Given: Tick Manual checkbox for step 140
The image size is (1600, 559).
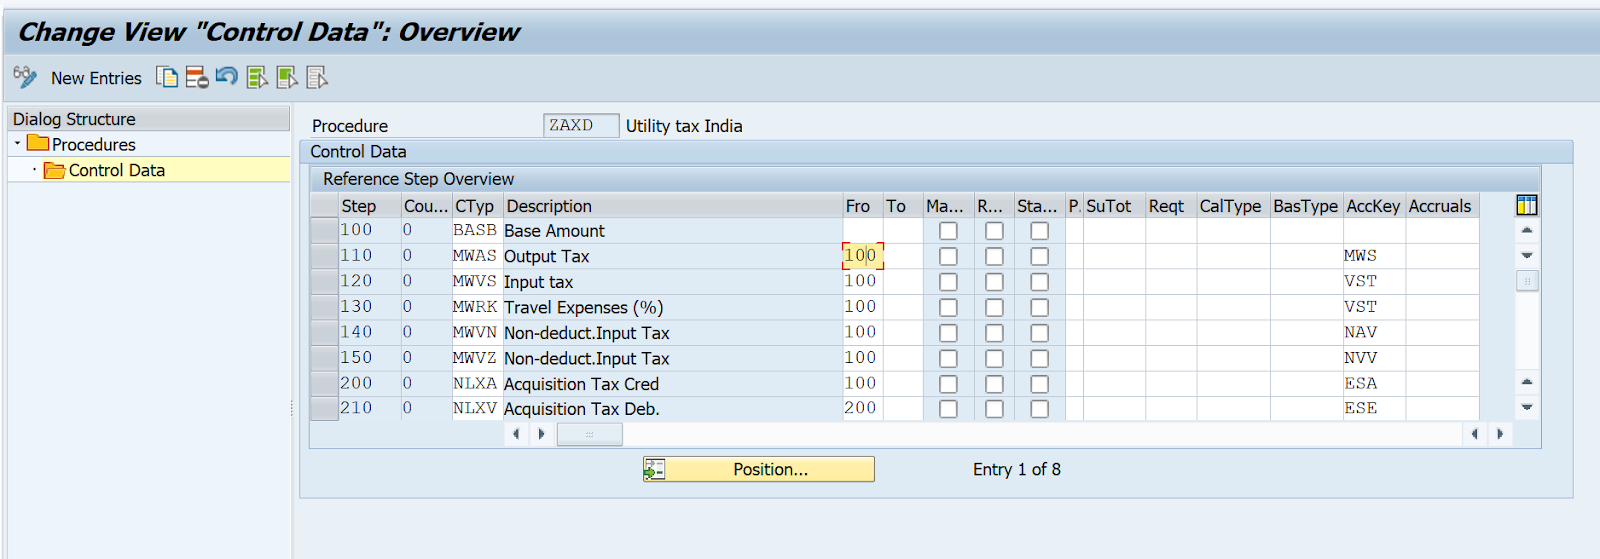Looking at the screenshot, I should pyautogui.click(x=948, y=333).
